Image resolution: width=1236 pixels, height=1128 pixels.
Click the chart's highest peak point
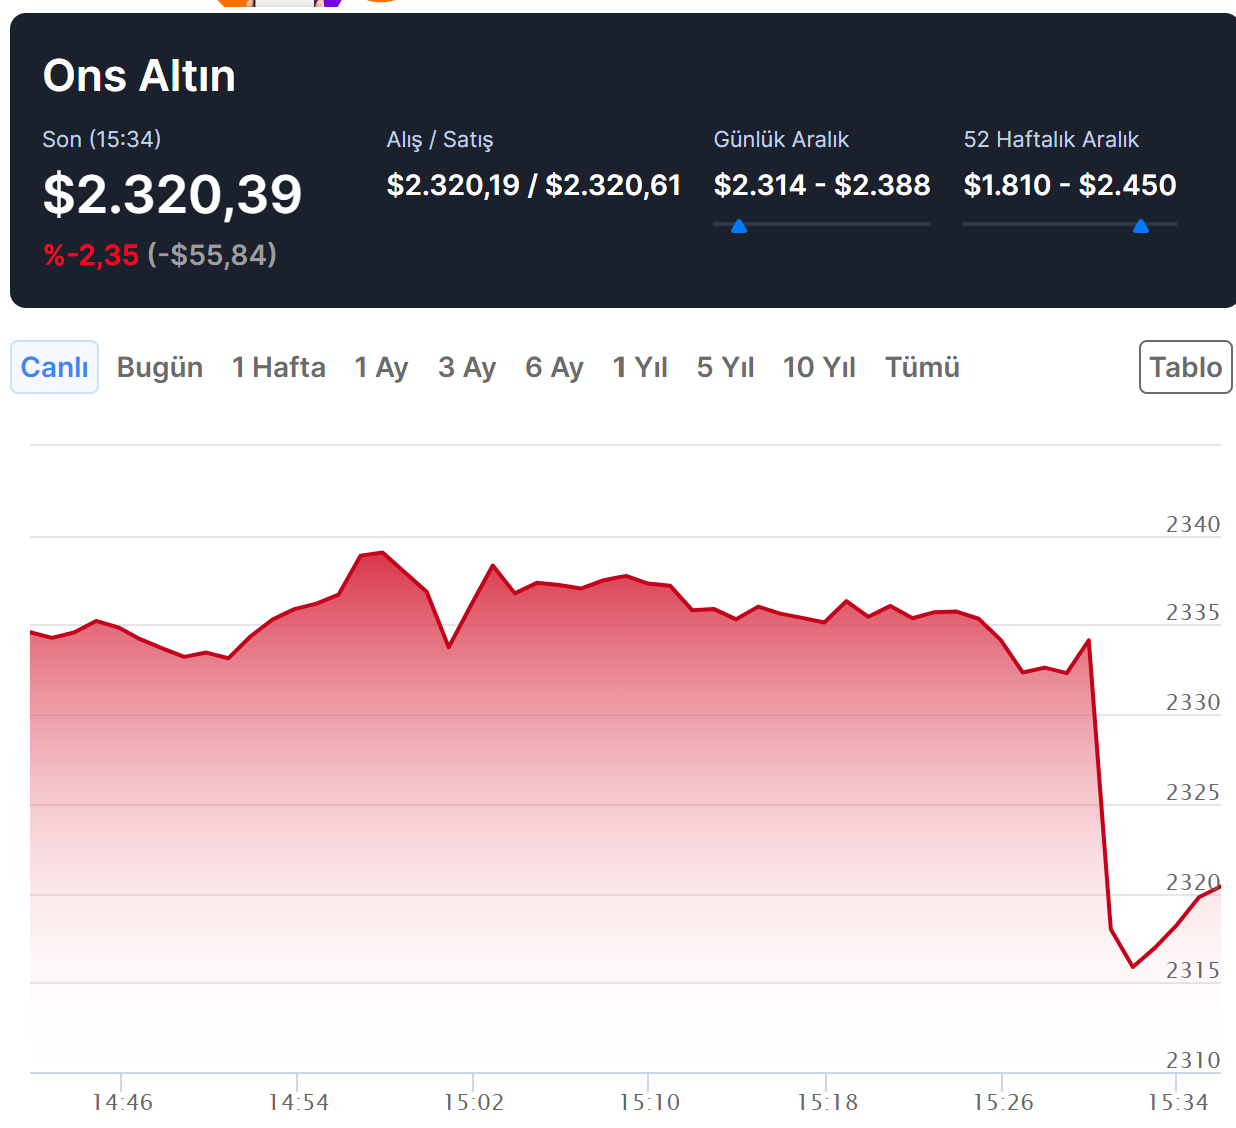[383, 552]
